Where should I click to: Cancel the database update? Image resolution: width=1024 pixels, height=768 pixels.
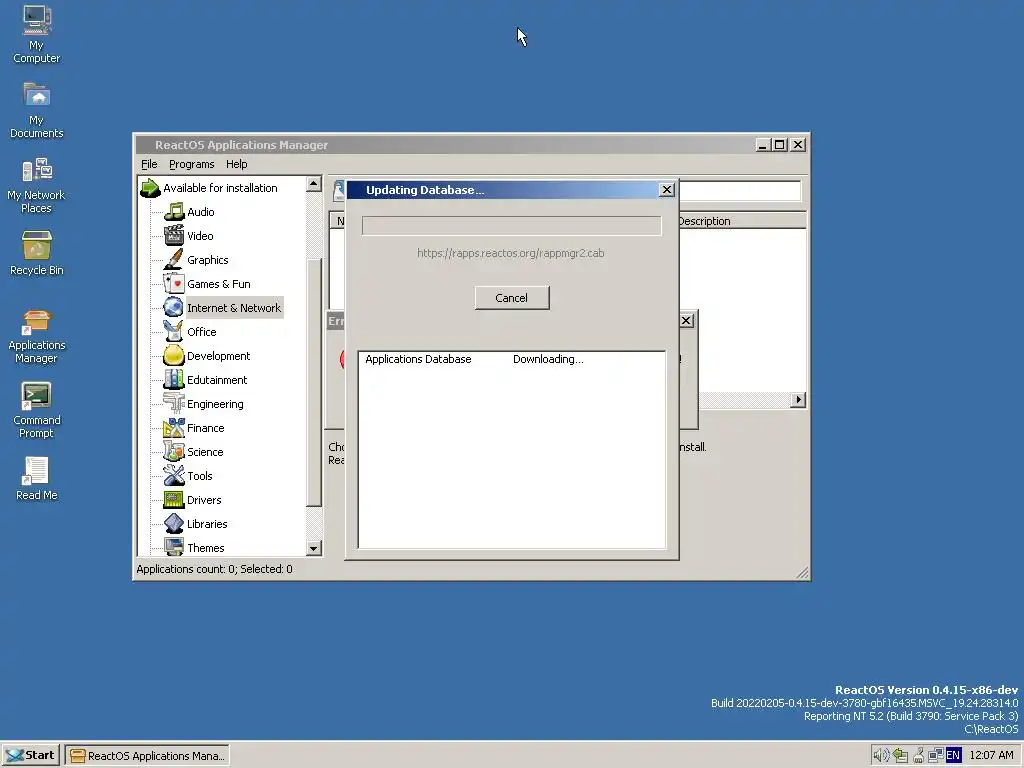pyautogui.click(x=512, y=298)
